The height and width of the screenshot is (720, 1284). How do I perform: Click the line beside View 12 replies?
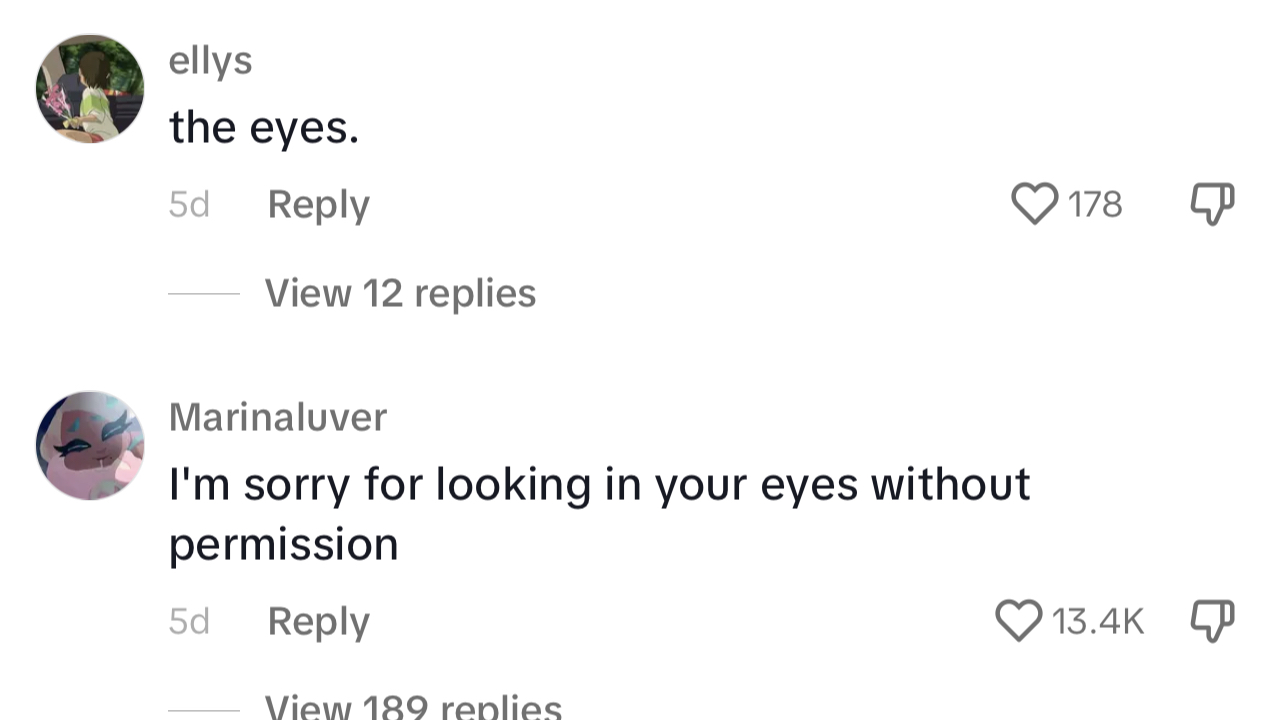204,293
